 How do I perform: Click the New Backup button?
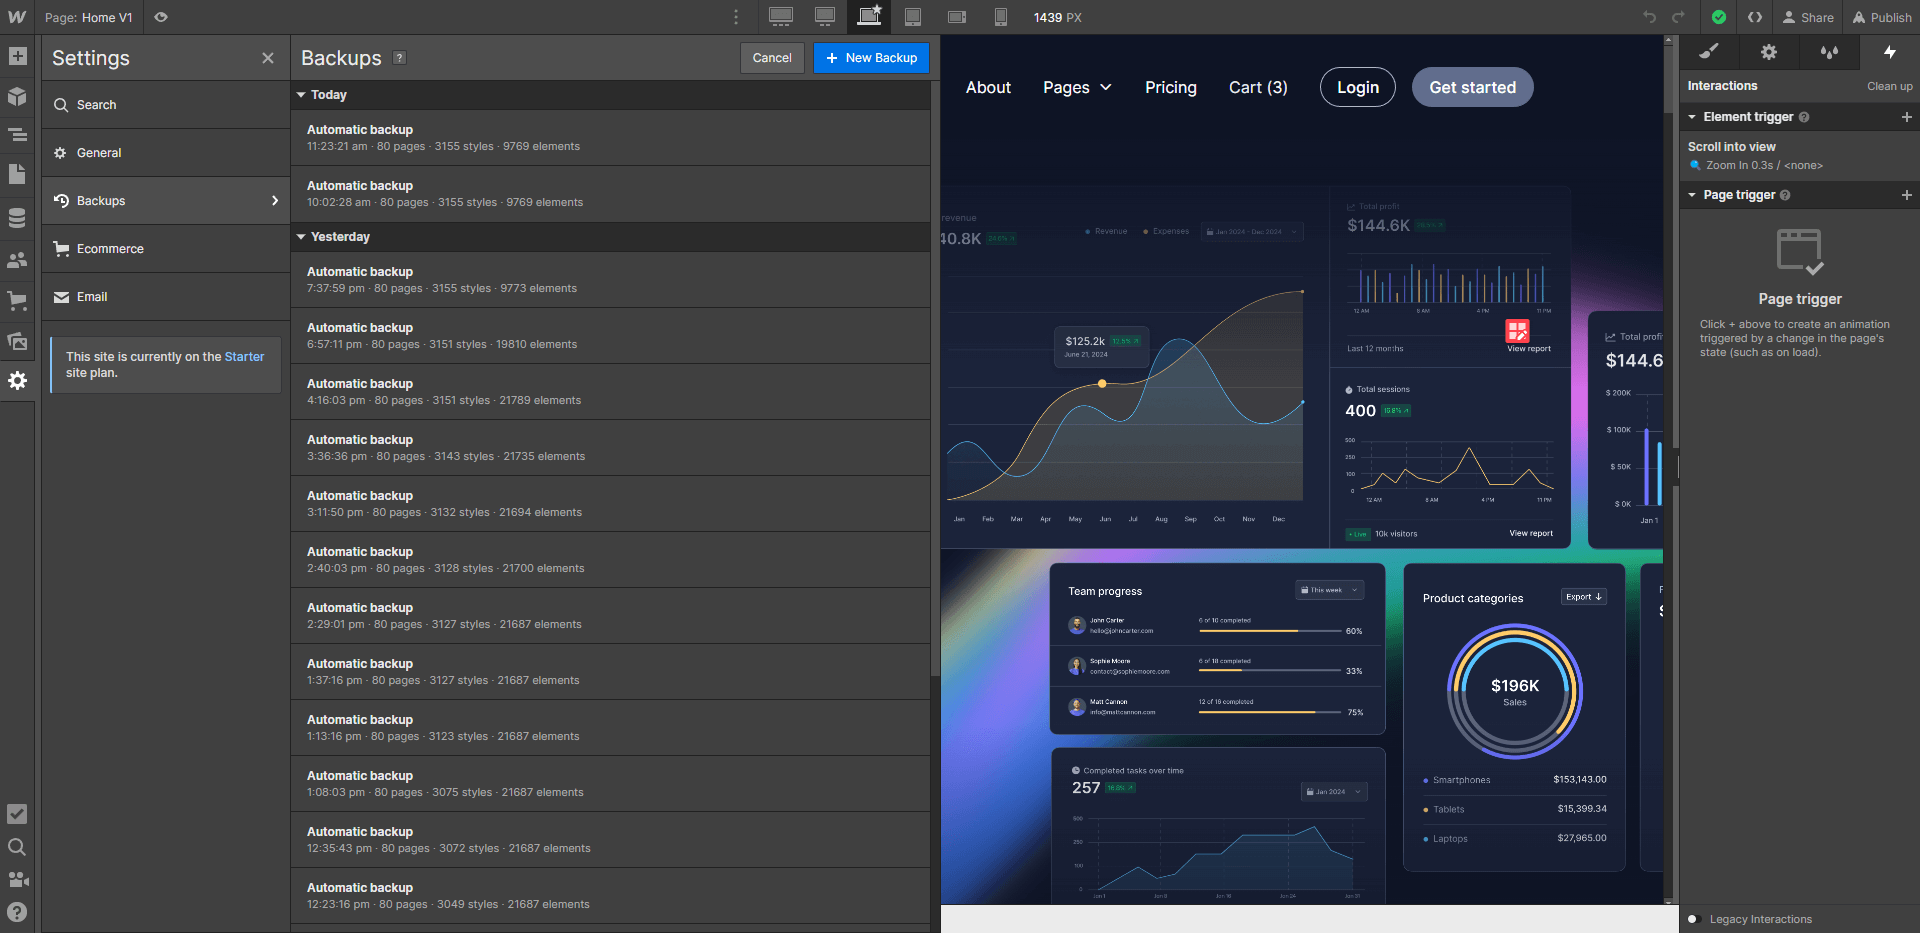coord(871,58)
